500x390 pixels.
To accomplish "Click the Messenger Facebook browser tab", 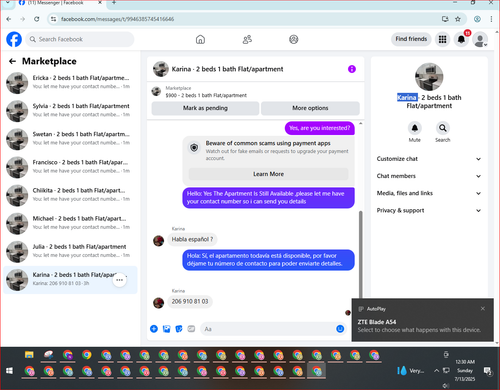I will pos(60,3).
